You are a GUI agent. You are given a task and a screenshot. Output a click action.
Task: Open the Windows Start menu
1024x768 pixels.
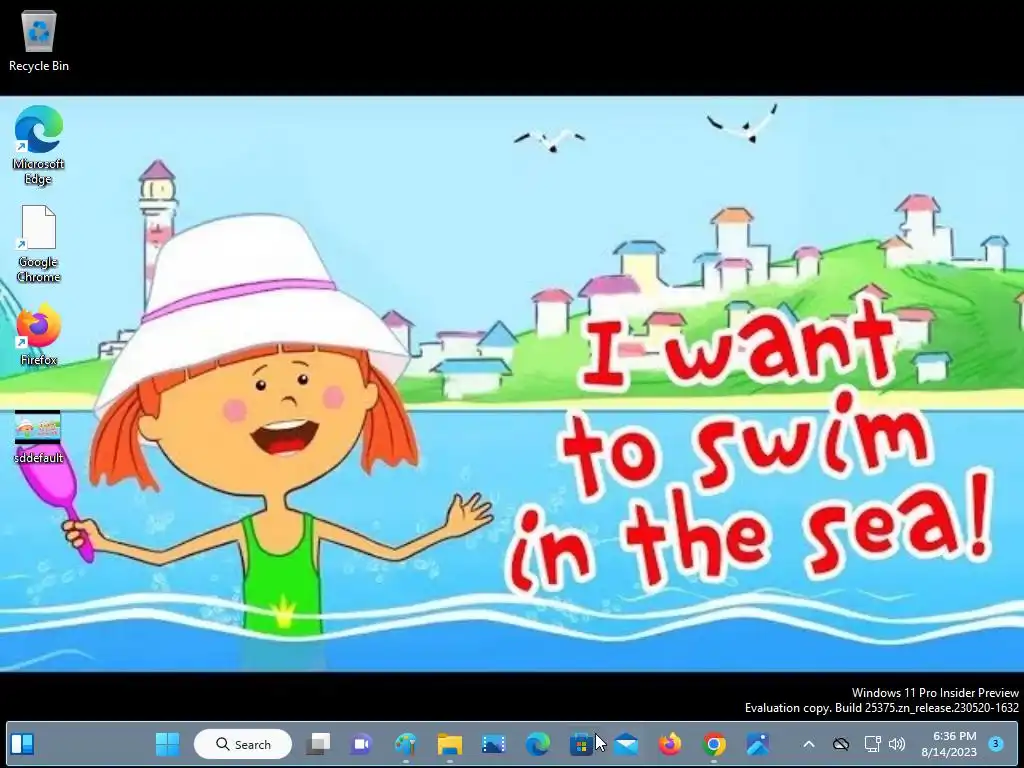tap(167, 744)
